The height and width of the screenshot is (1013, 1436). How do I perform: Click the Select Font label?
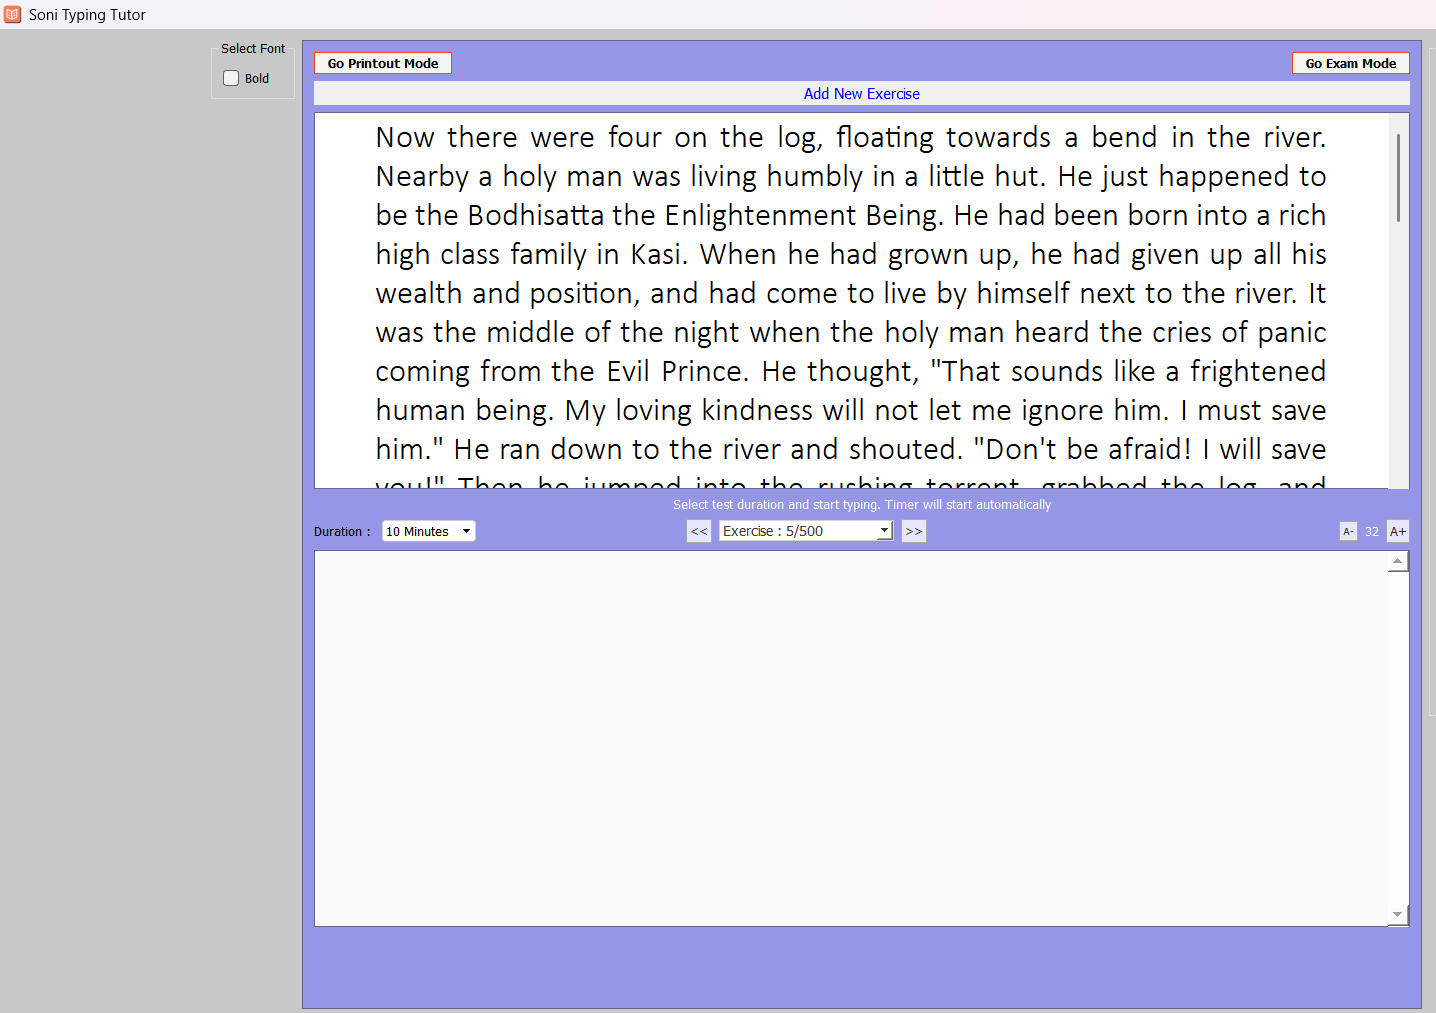(253, 48)
